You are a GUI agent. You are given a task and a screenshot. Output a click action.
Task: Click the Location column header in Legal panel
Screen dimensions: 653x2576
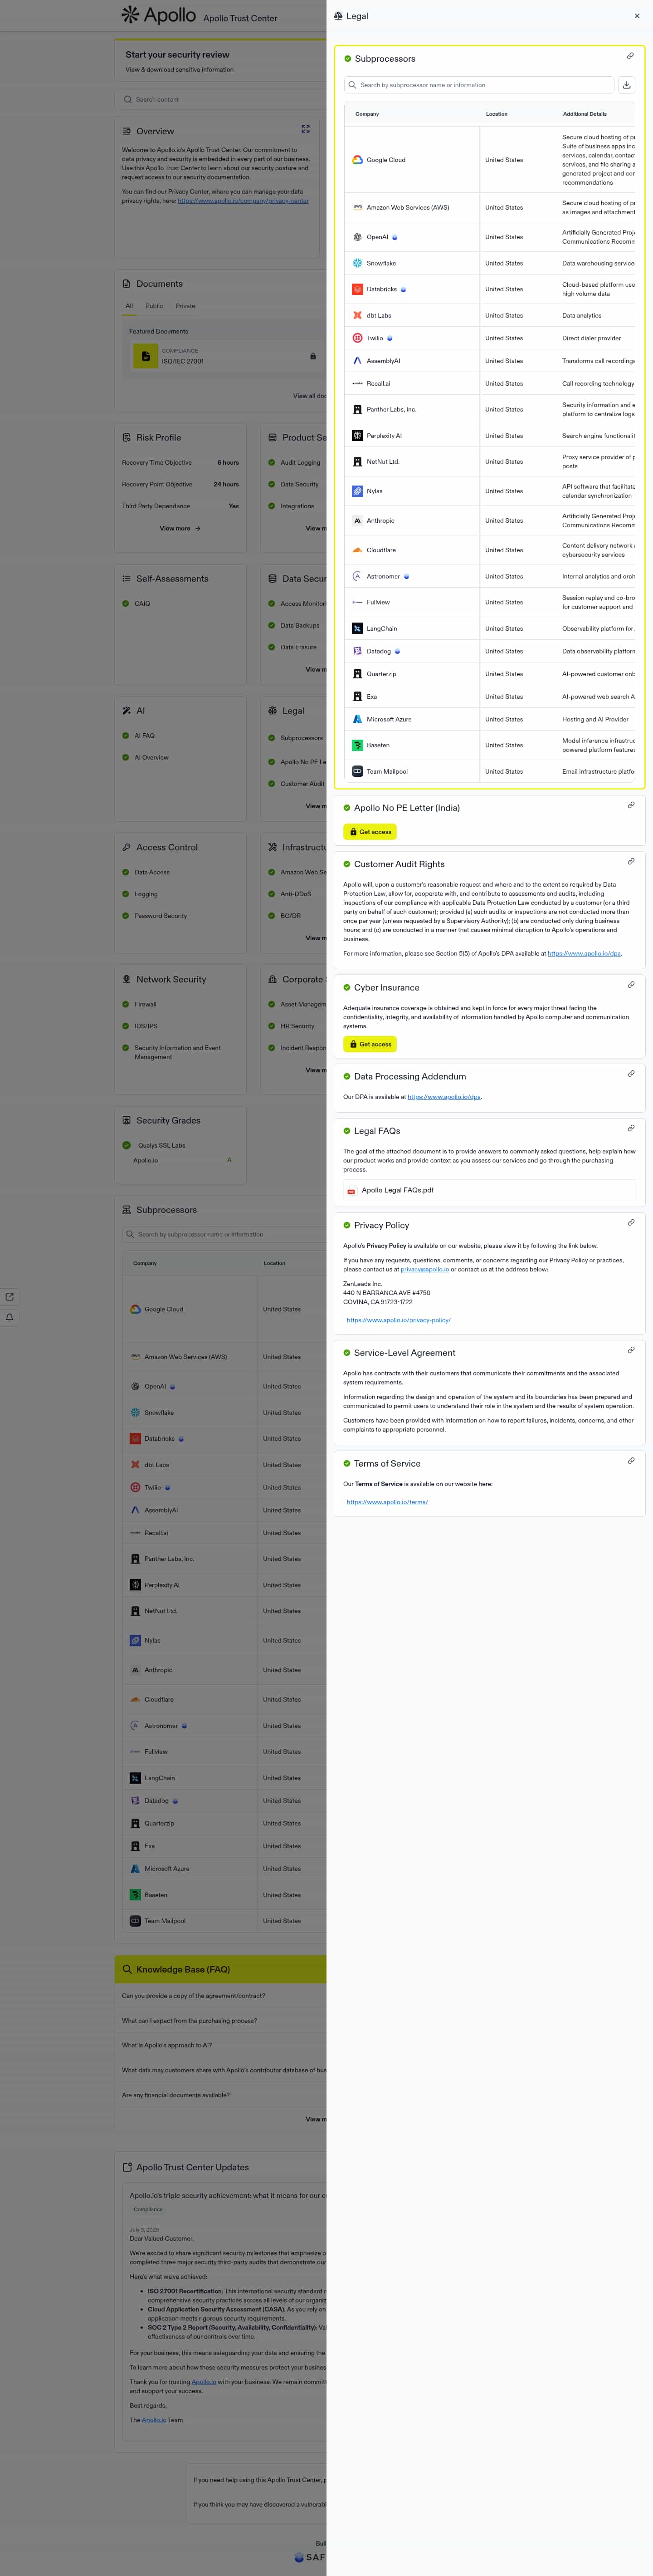coord(496,114)
